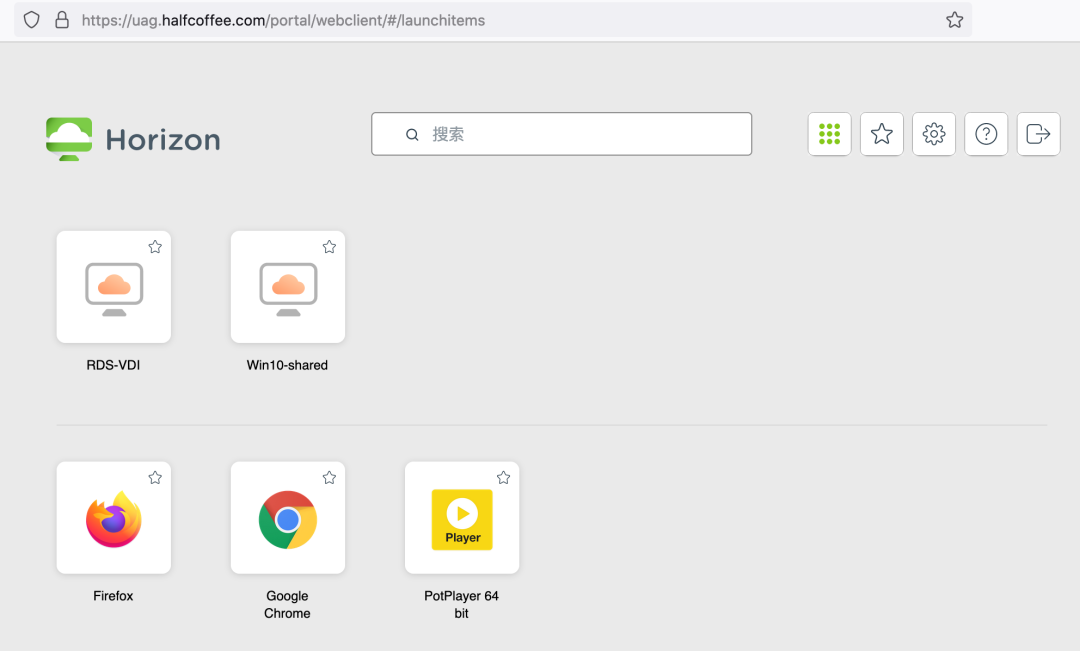Open the RDS-VDI desktop tile
1080x651 pixels.
[114, 287]
